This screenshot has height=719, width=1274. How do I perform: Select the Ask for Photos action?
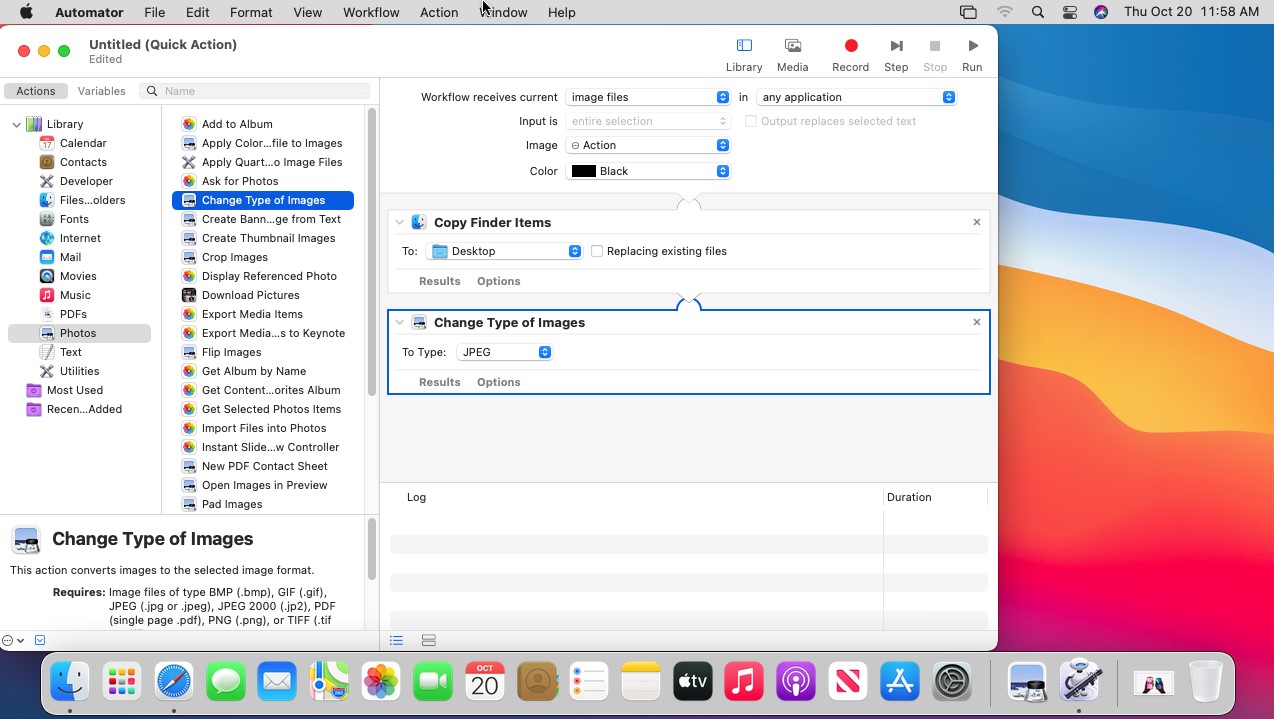tap(240, 181)
